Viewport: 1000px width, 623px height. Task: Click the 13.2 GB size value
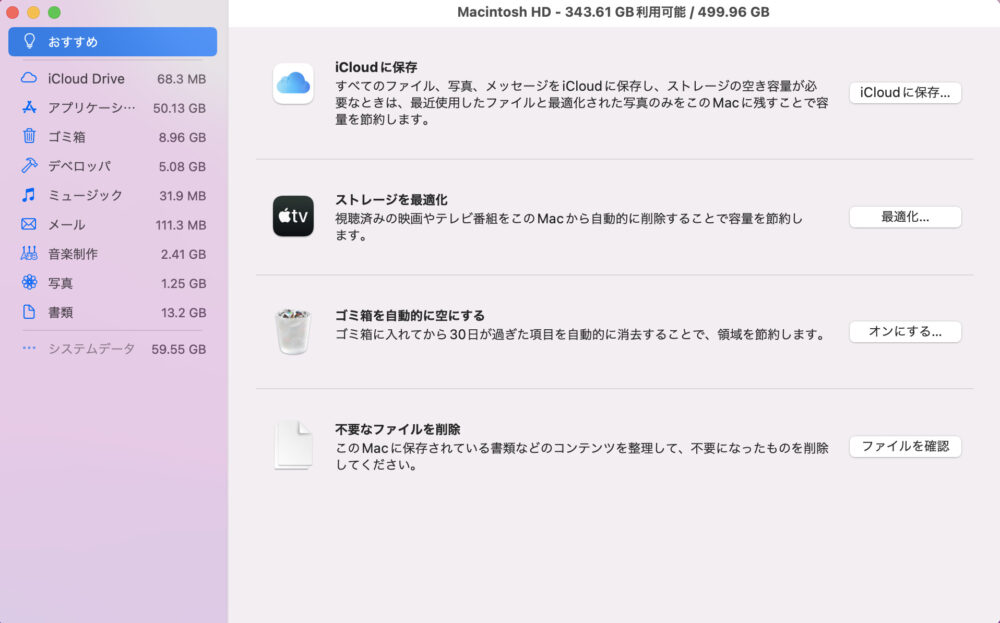pos(183,313)
